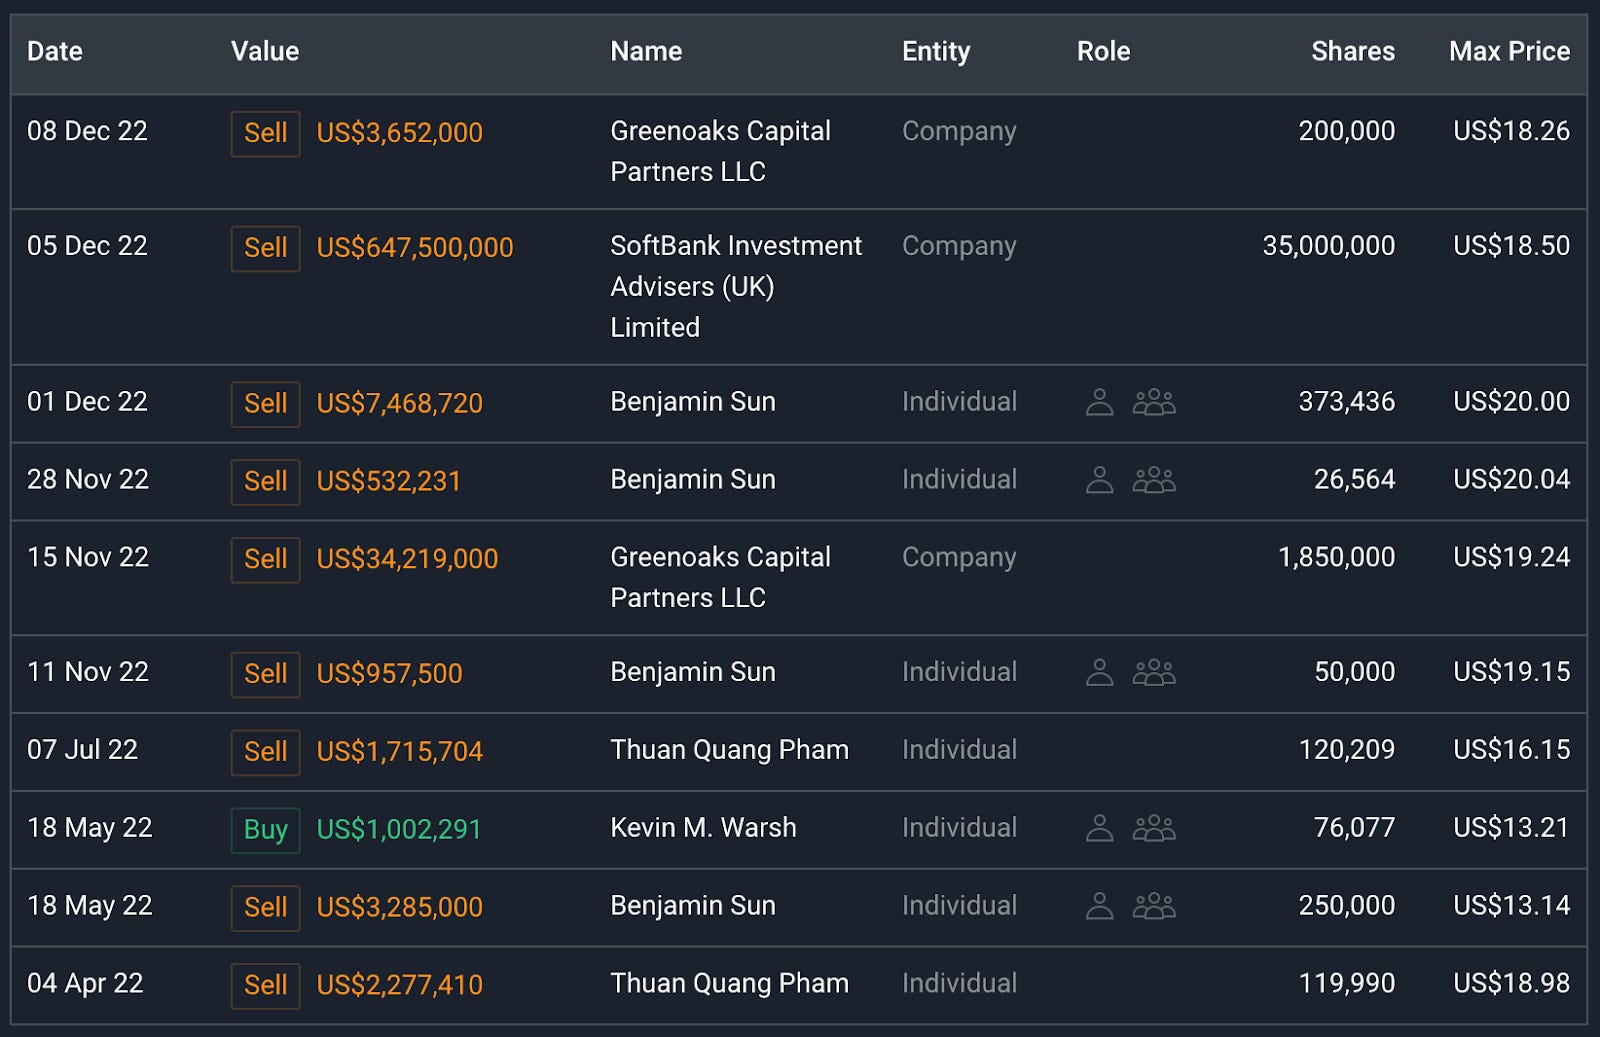The image size is (1600, 1037).
Task: Click the group role icon for 28 Nov 22
Action: (1154, 480)
